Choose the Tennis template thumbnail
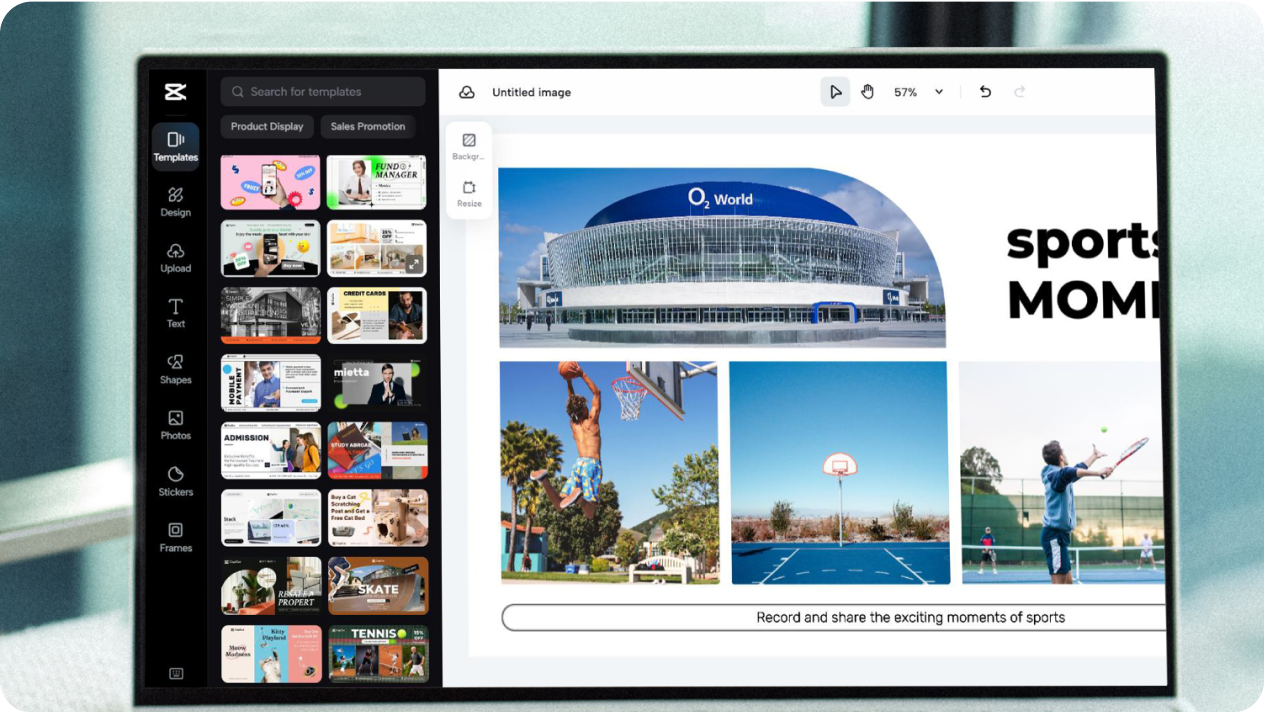This screenshot has width=1264, height=712. (377, 653)
